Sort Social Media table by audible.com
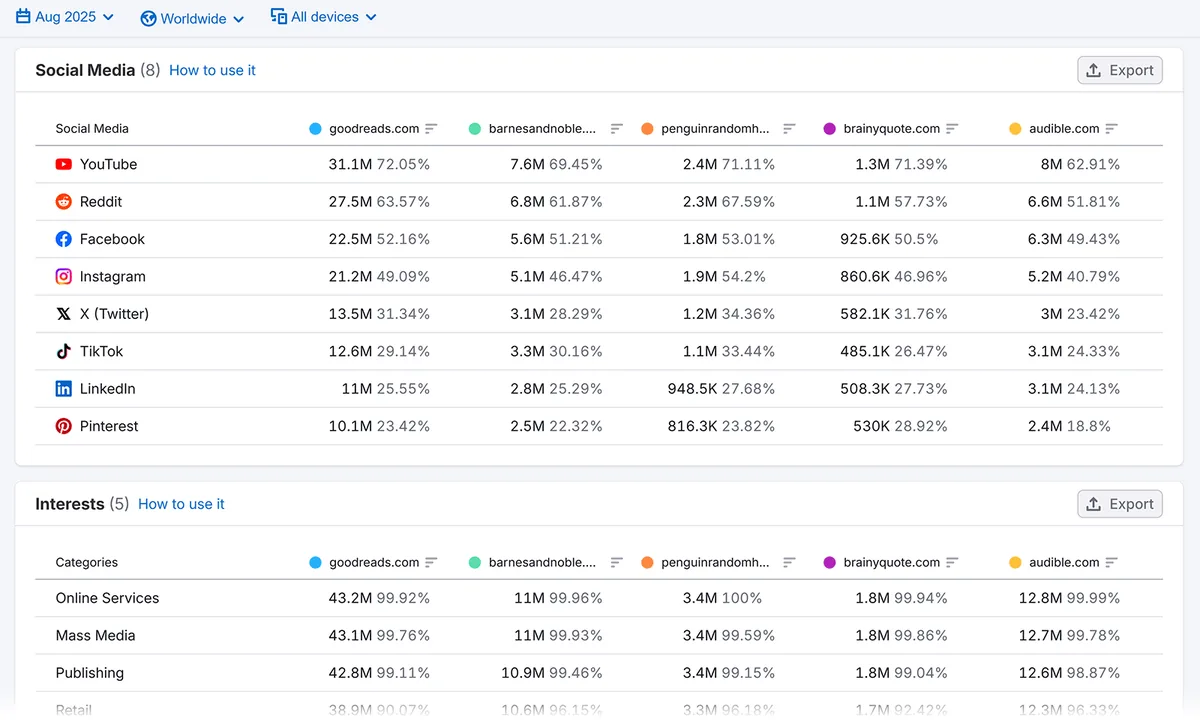 point(1111,129)
